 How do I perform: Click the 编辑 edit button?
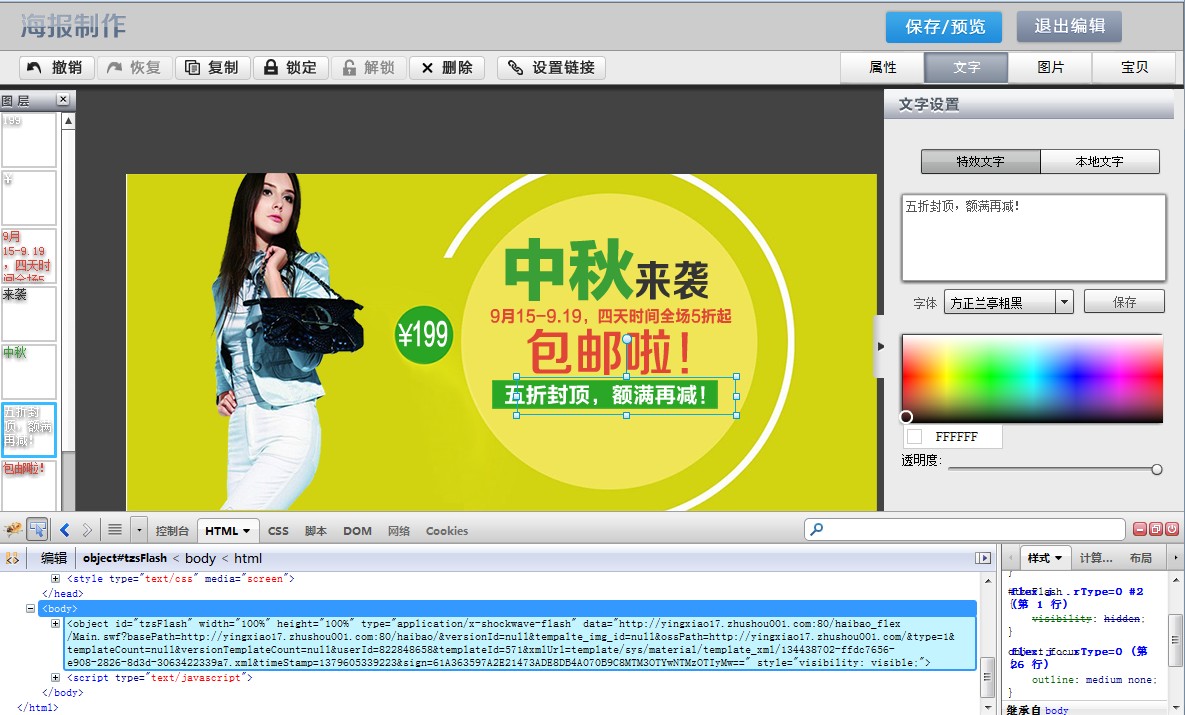[54, 559]
